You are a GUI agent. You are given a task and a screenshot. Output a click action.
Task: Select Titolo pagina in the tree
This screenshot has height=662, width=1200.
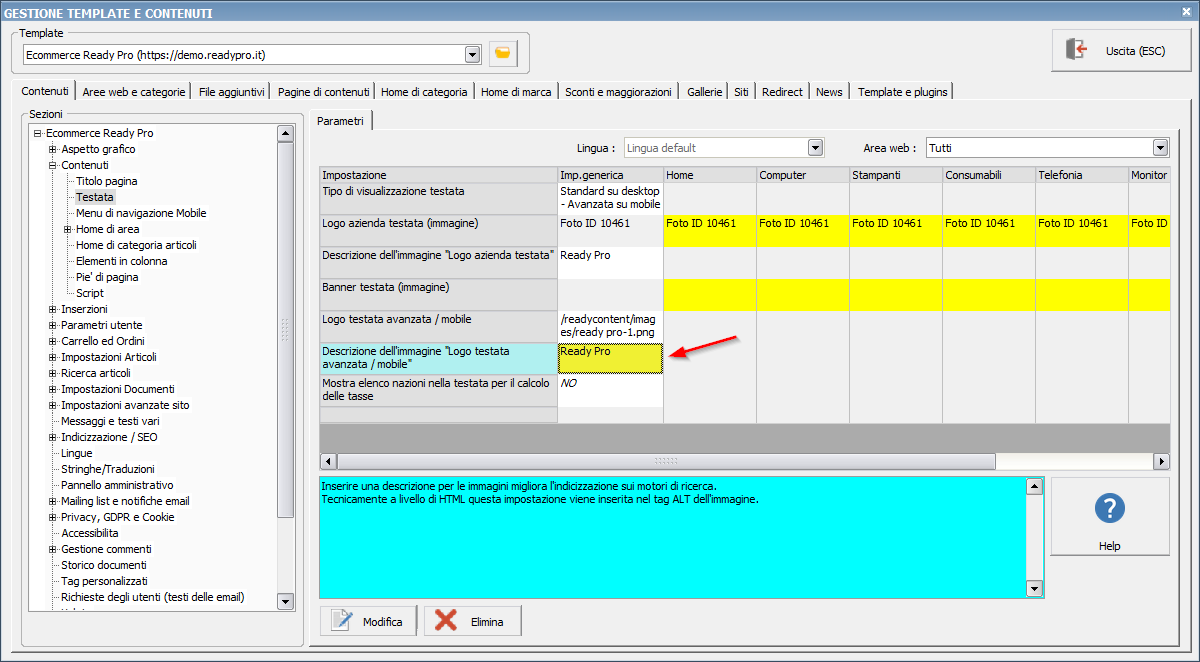106,181
